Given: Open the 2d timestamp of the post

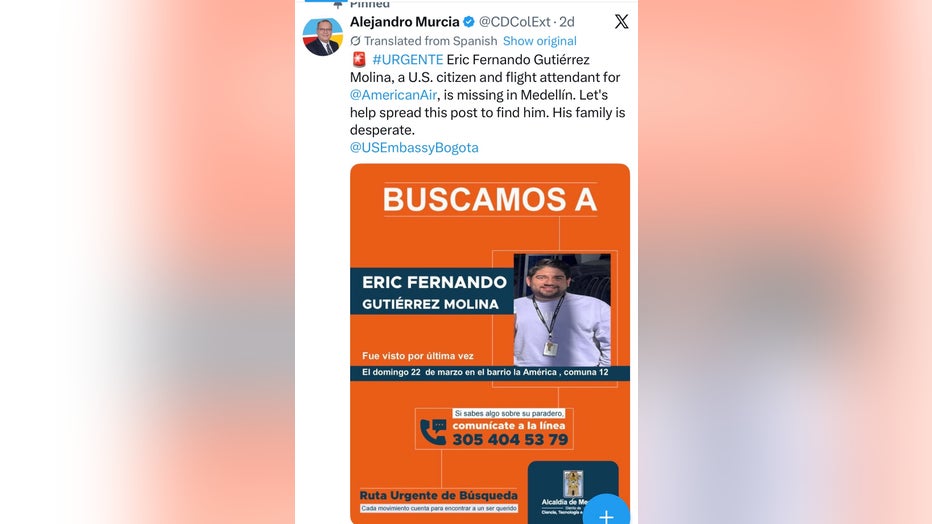Looking at the screenshot, I should point(567,22).
